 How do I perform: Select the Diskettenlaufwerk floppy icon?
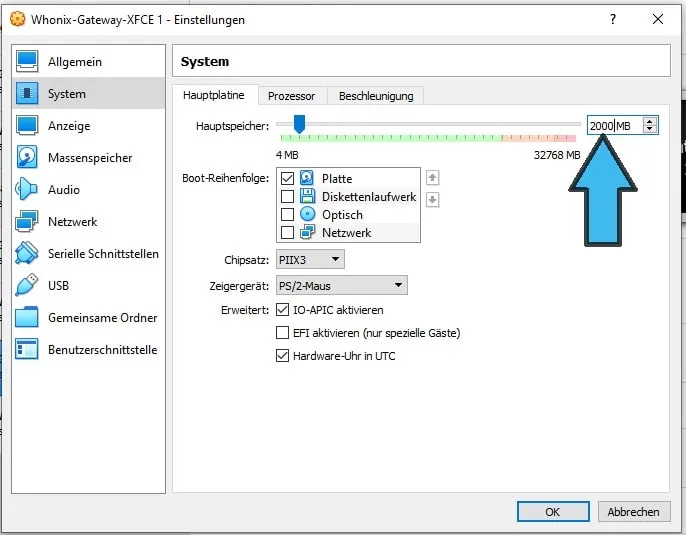pyautogui.click(x=307, y=196)
